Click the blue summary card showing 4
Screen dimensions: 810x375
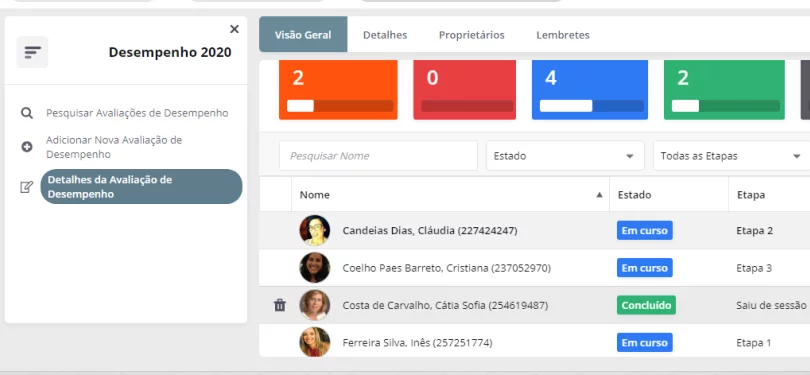tap(590, 90)
